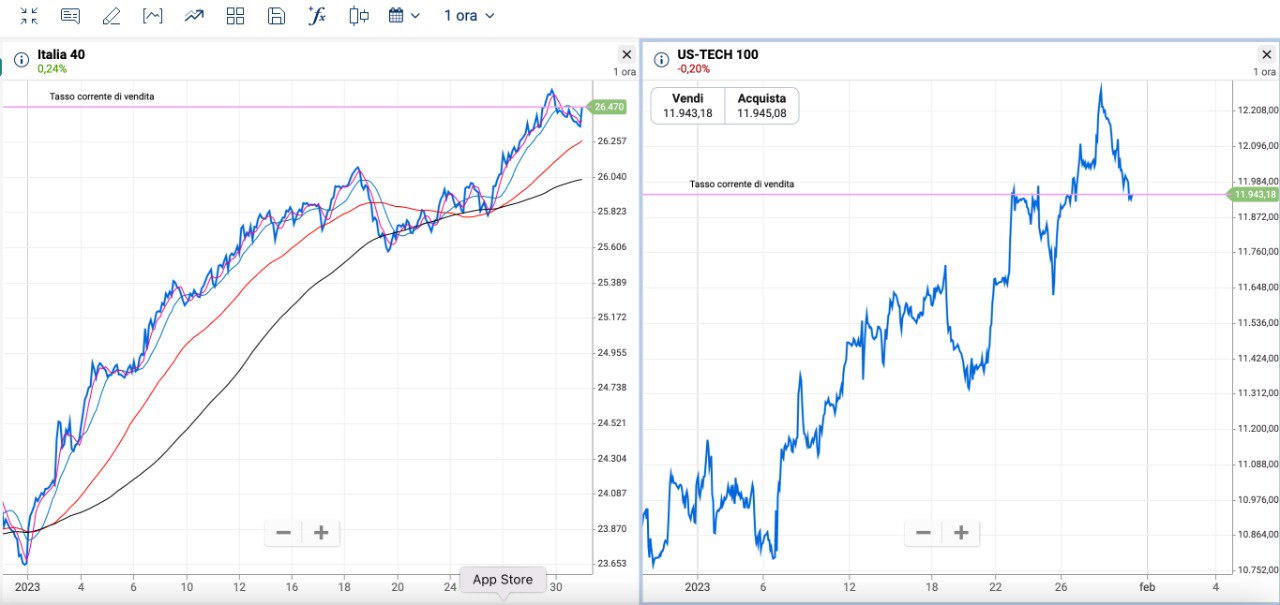Viewport: 1280px width, 605px height.
Task: Click the rising trend arrow icon
Action: coord(194,16)
